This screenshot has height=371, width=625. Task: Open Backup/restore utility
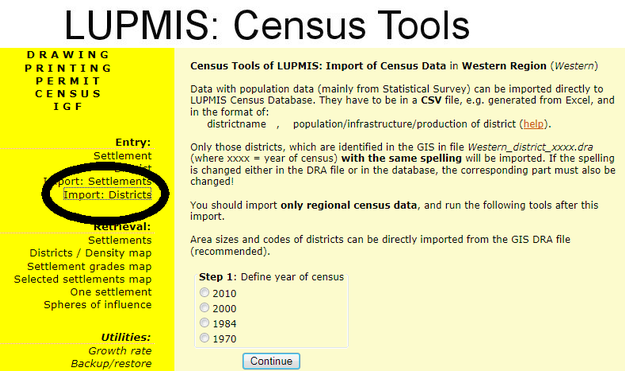click(x=111, y=363)
